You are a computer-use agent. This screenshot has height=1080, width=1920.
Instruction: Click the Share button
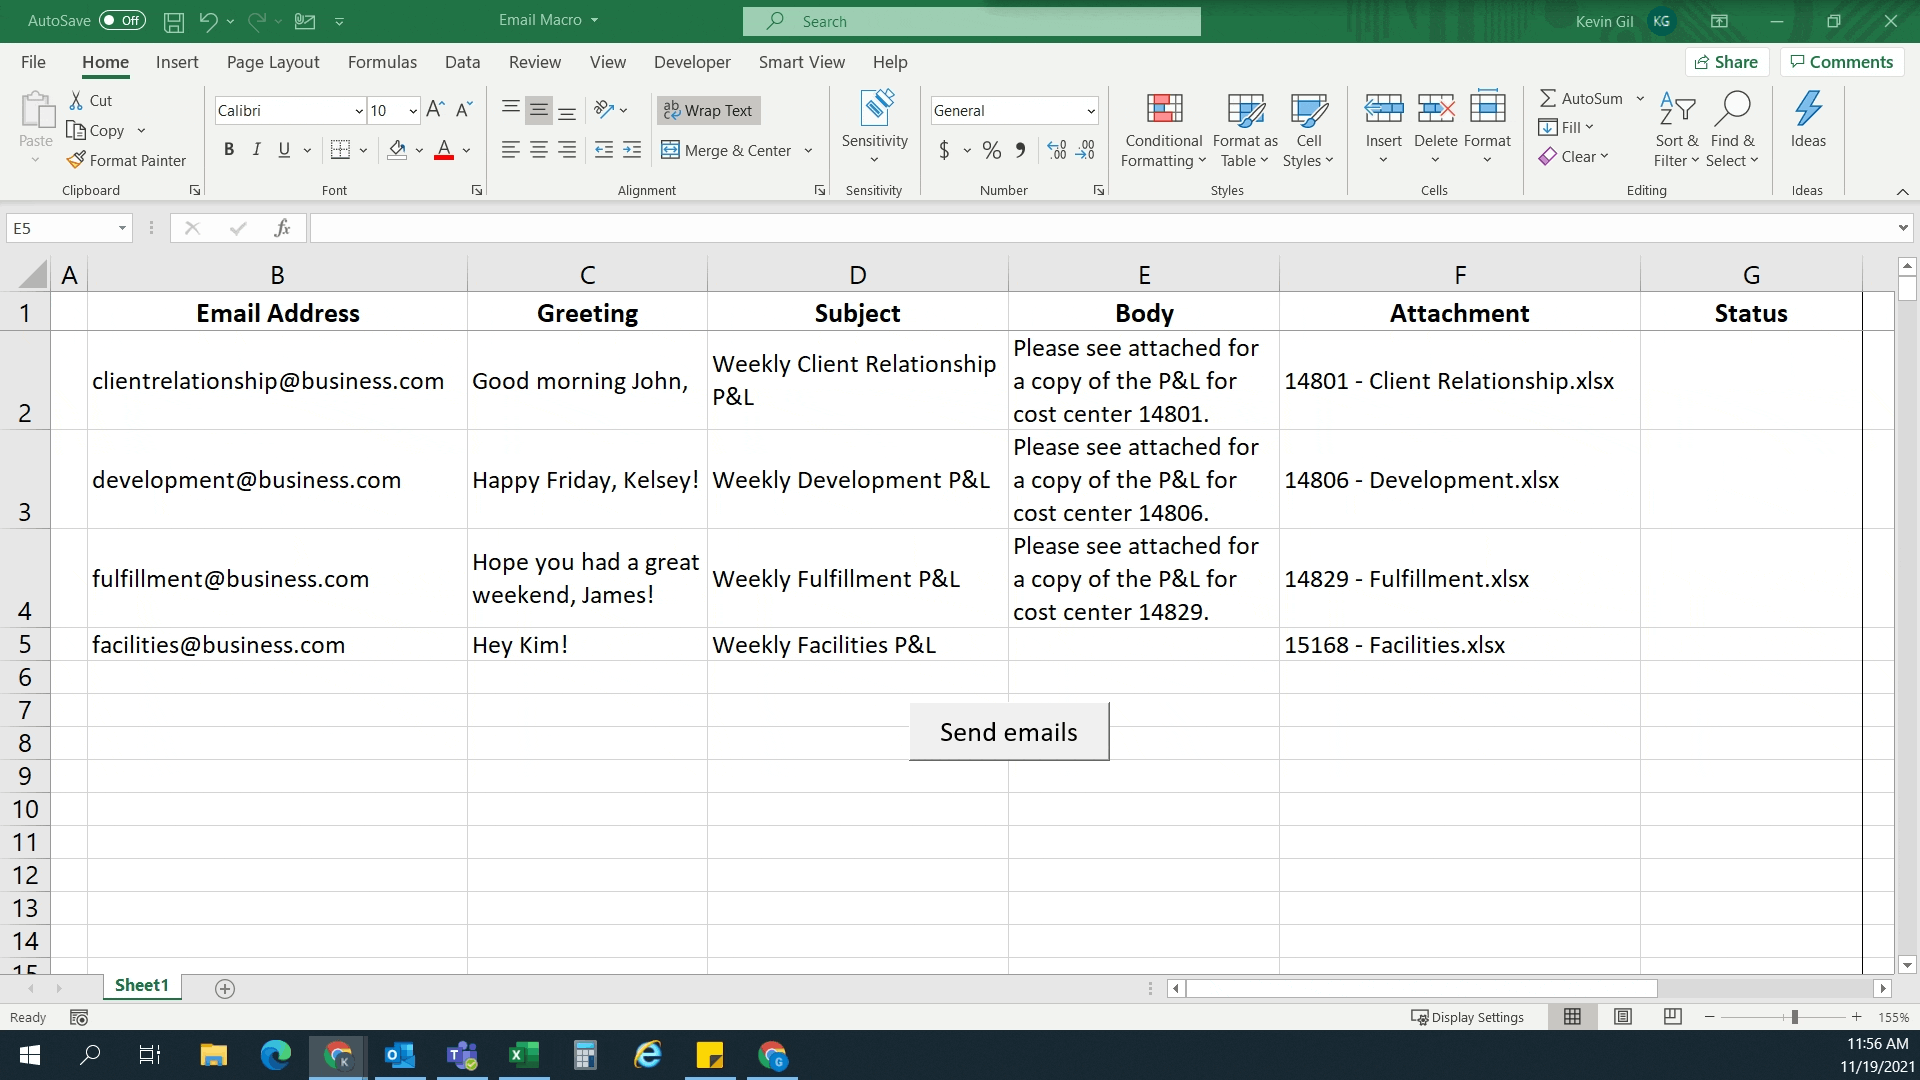pyautogui.click(x=1727, y=62)
